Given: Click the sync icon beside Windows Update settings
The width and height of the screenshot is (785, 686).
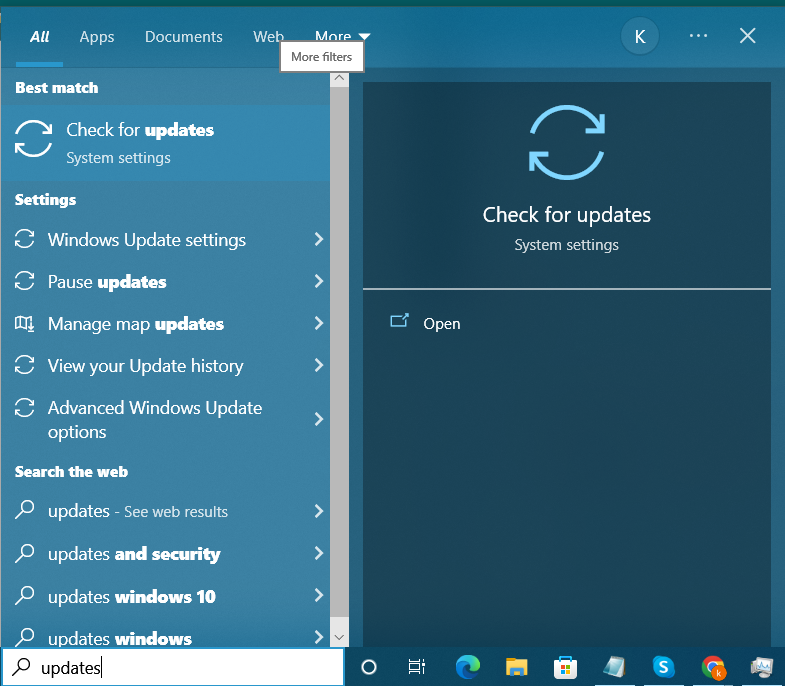Looking at the screenshot, I should click(x=25, y=239).
